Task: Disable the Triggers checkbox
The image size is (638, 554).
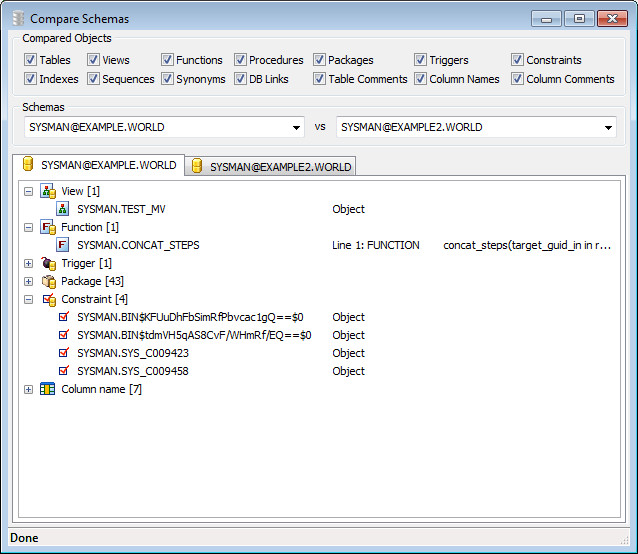Action: (x=420, y=59)
